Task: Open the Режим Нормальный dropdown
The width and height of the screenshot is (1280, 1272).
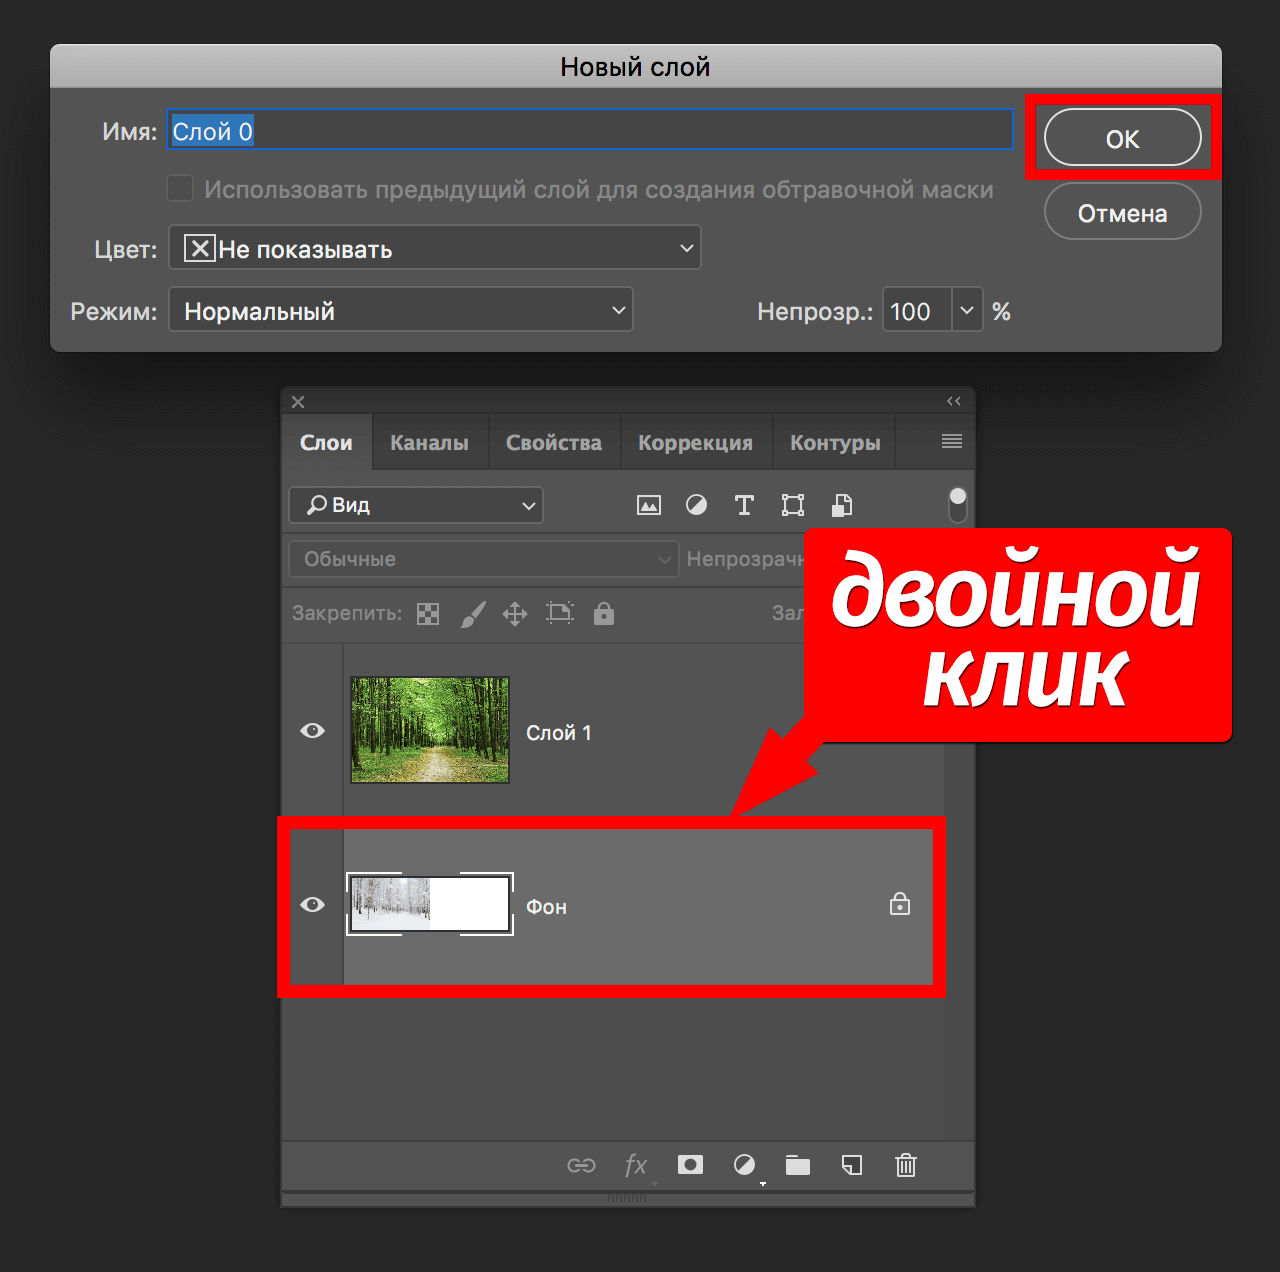Action: click(x=400, y=310)
